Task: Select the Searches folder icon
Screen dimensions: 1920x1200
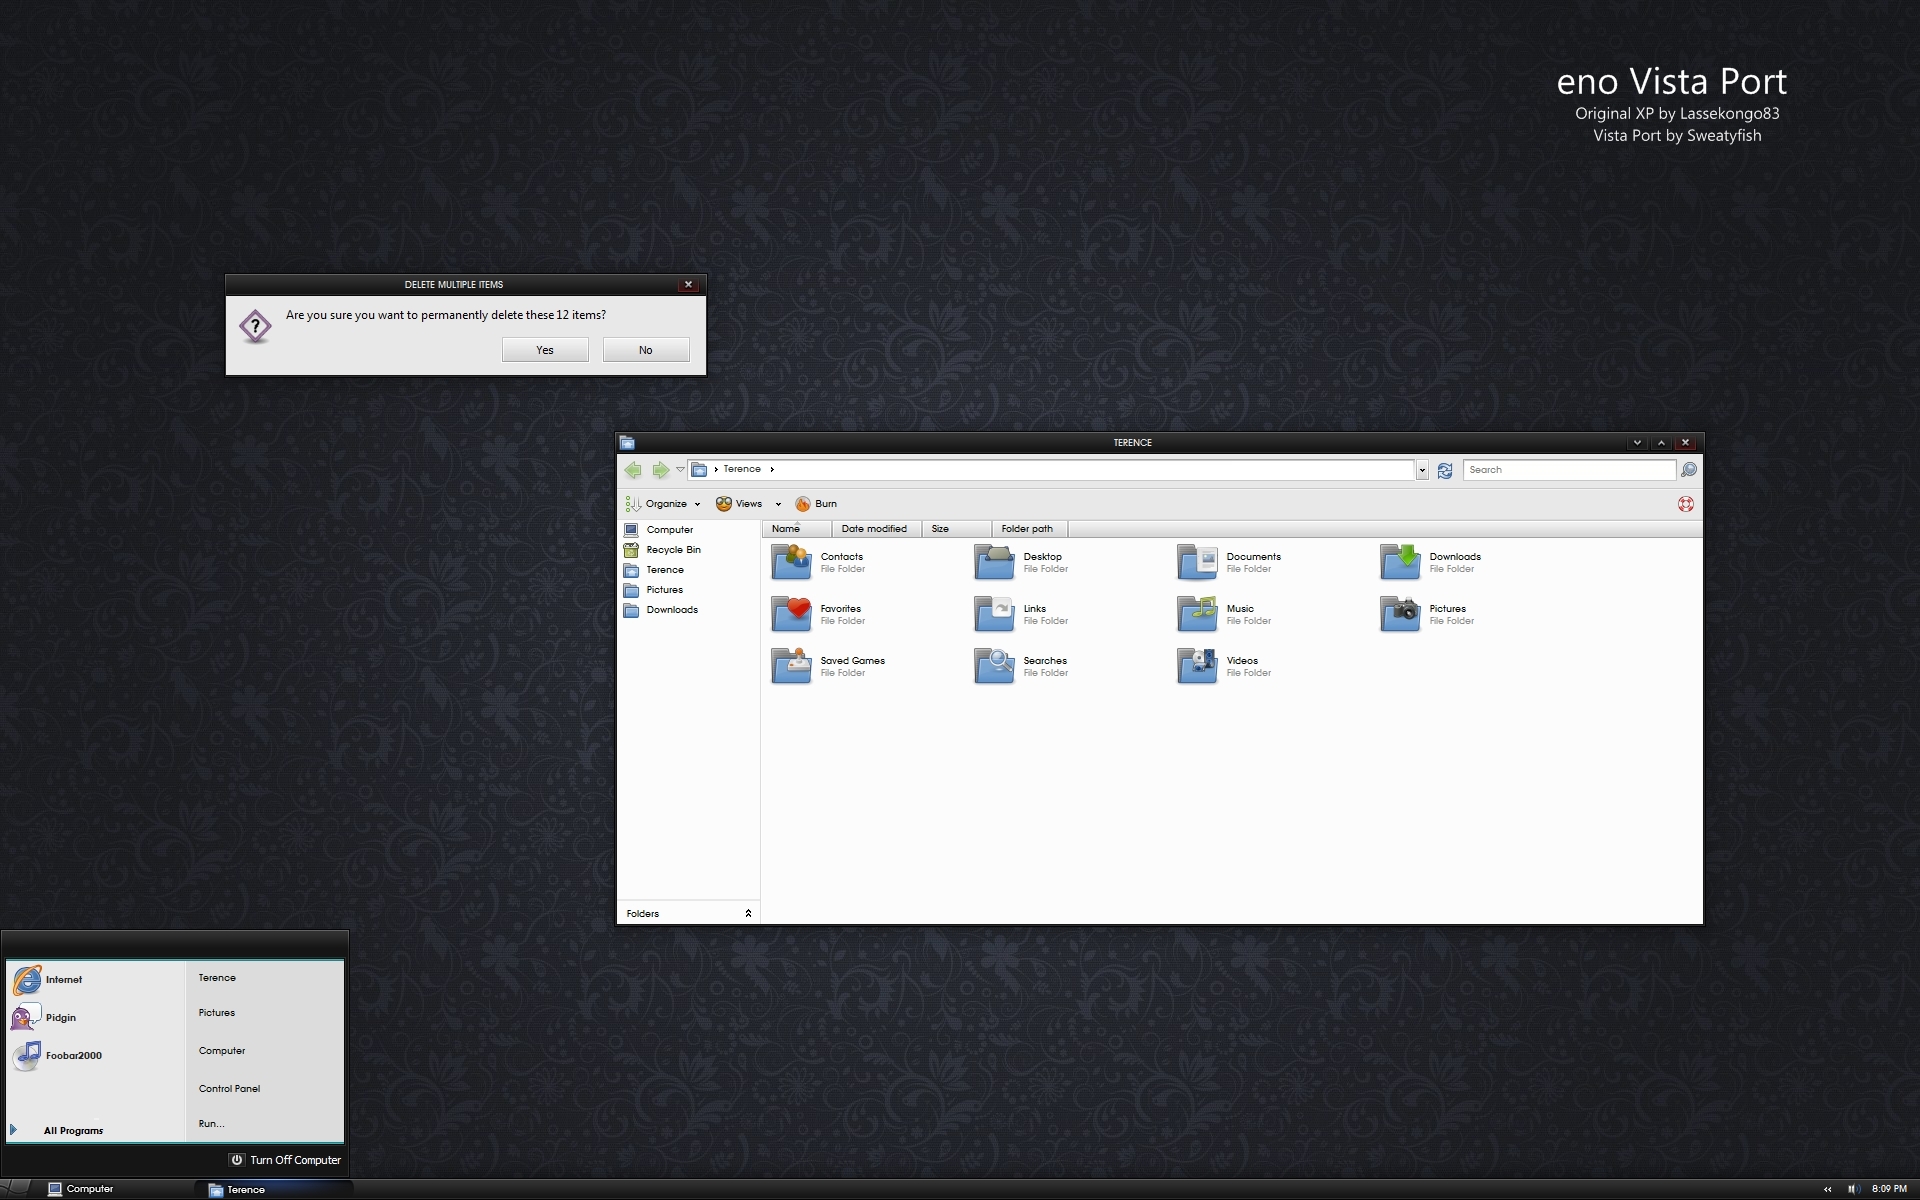Action: [994, 666]
